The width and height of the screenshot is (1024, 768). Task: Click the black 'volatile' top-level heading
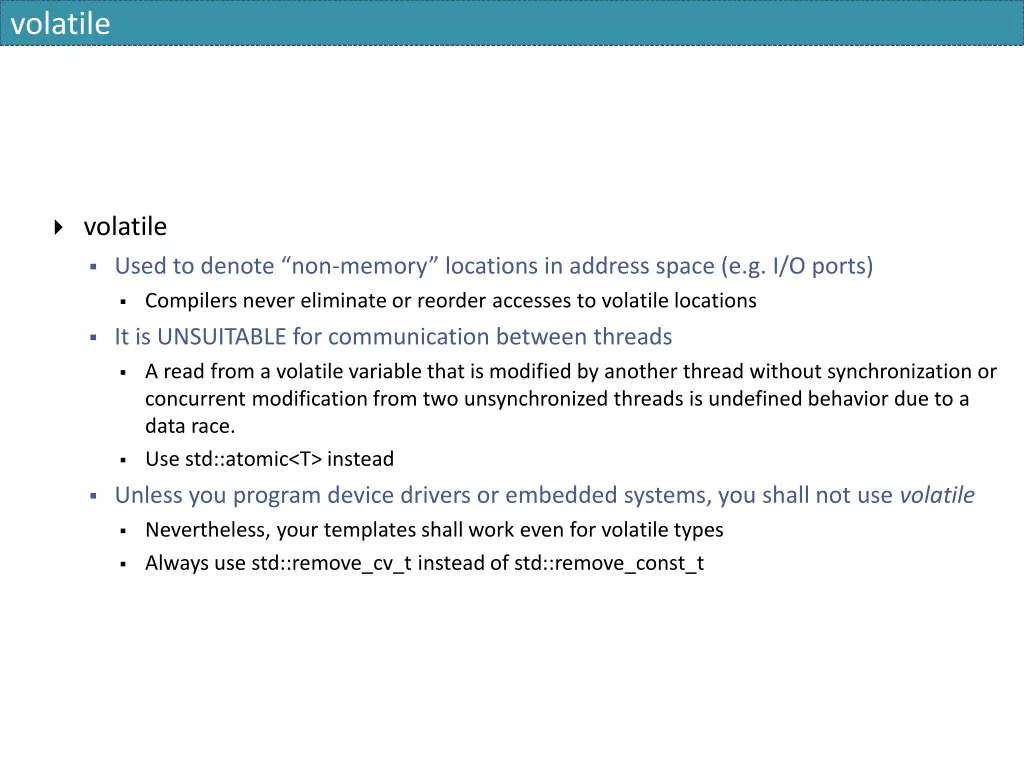pos(125,227)
